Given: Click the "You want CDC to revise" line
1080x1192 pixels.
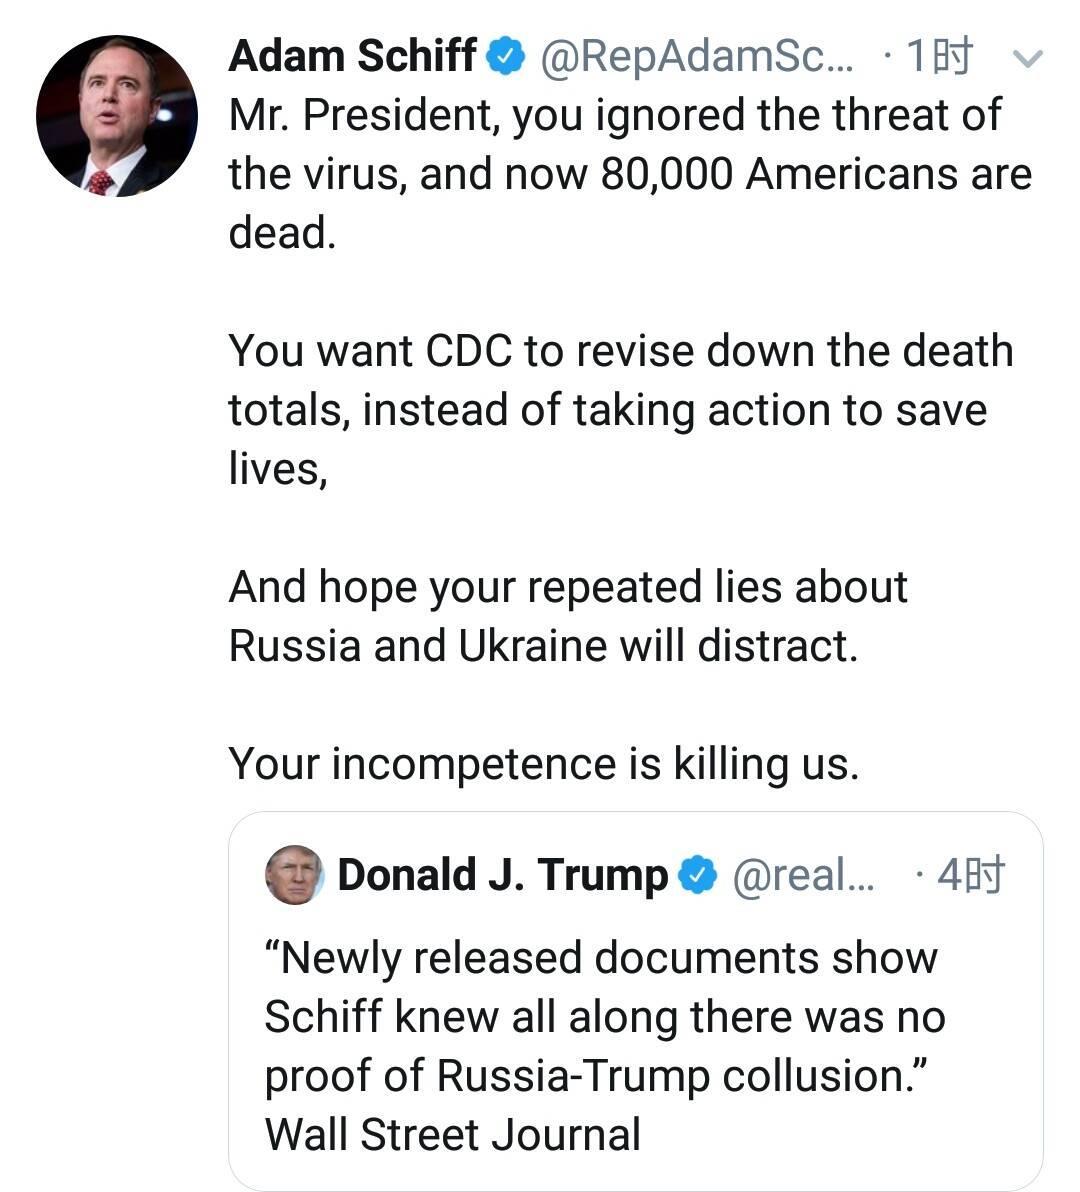Looking at the screenshot, I should [x=620, y=351].
